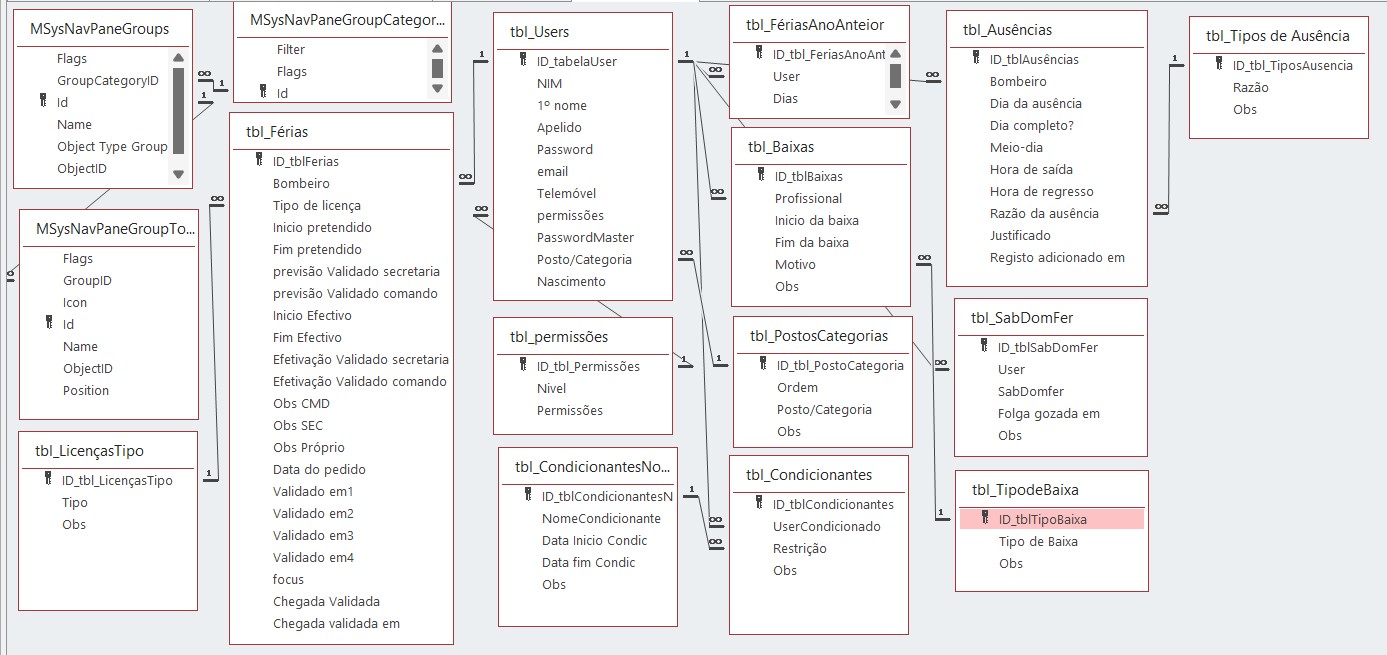Click the key icon beside ID_tblSabDomFer
This screenshot has height=655, width=1387.
pos(984,346)
